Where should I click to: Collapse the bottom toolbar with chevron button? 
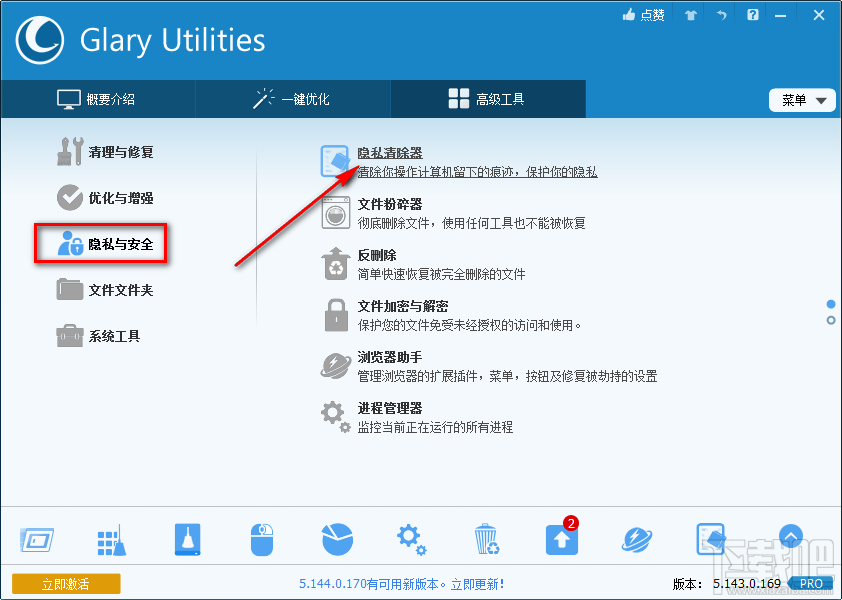point(790,537)
